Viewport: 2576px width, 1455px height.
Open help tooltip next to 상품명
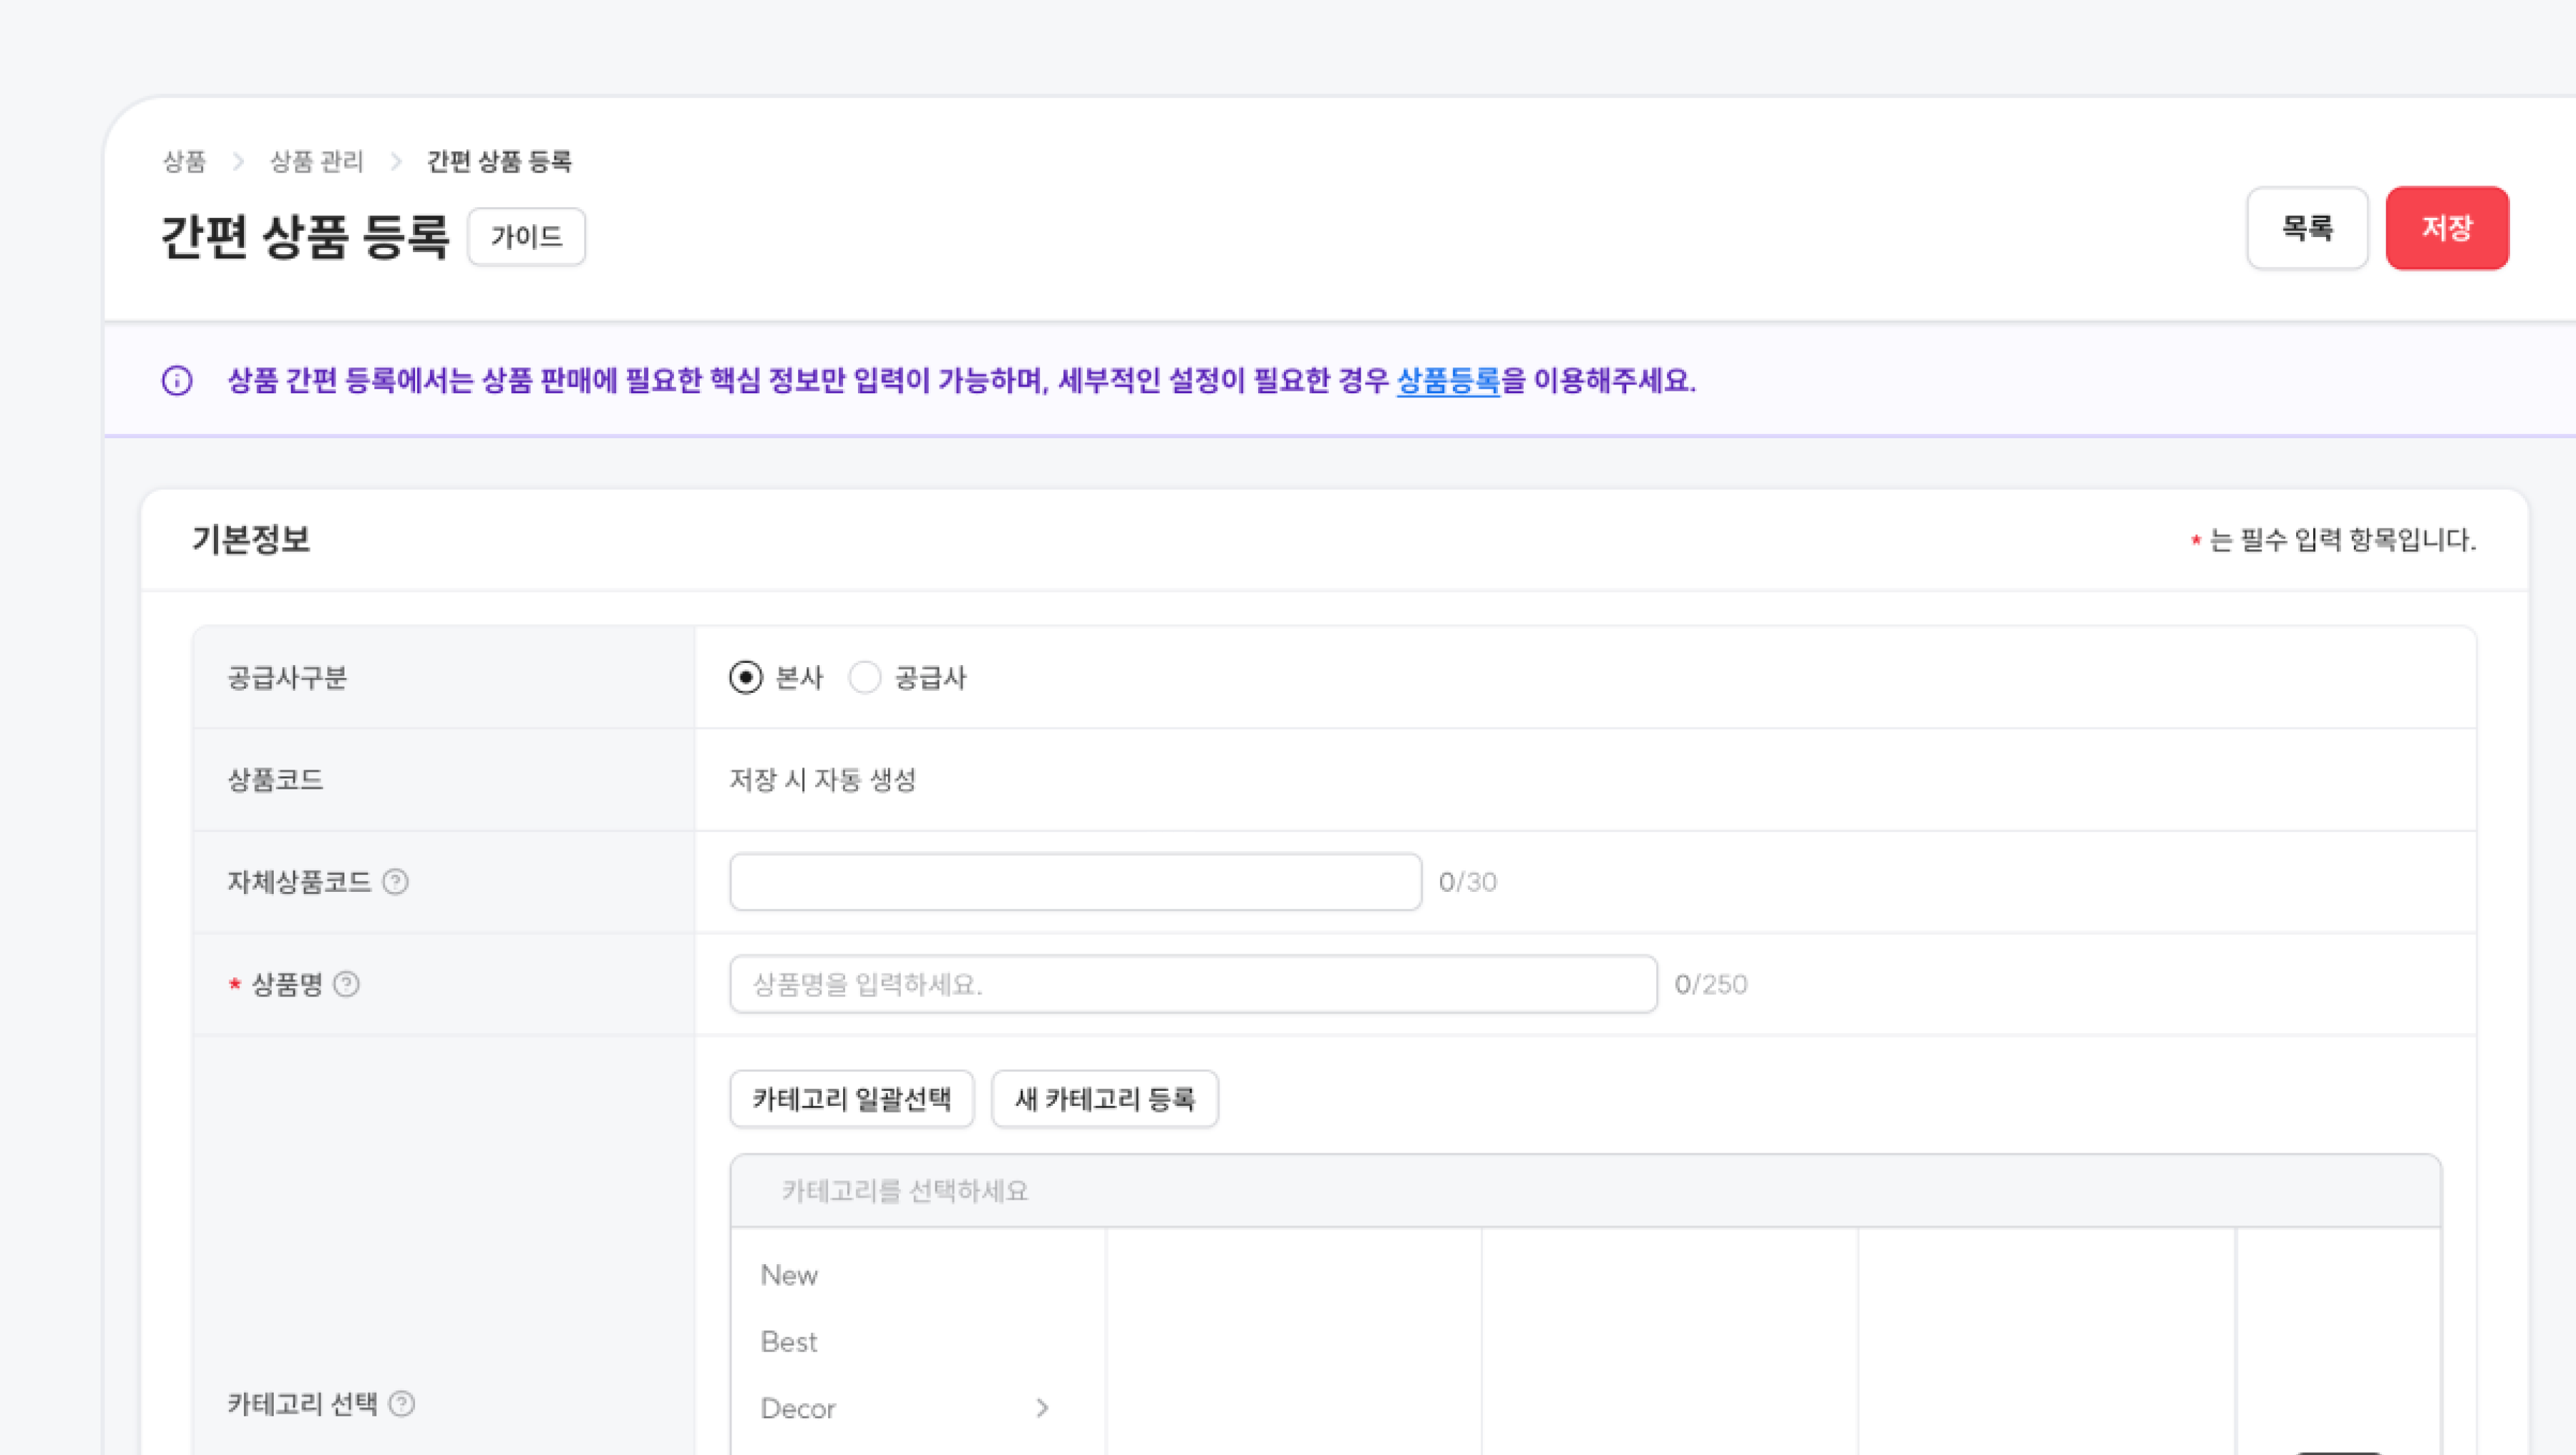pos(347,985)
